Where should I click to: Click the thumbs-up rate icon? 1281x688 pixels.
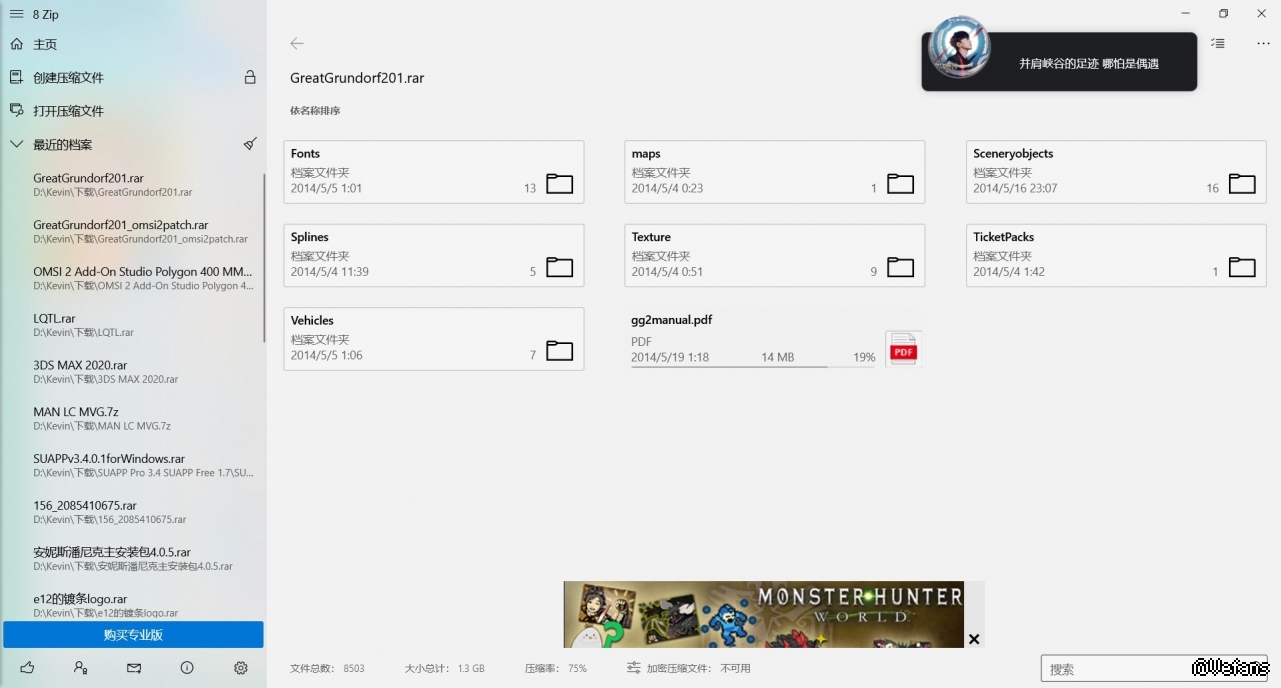(27, 668)
